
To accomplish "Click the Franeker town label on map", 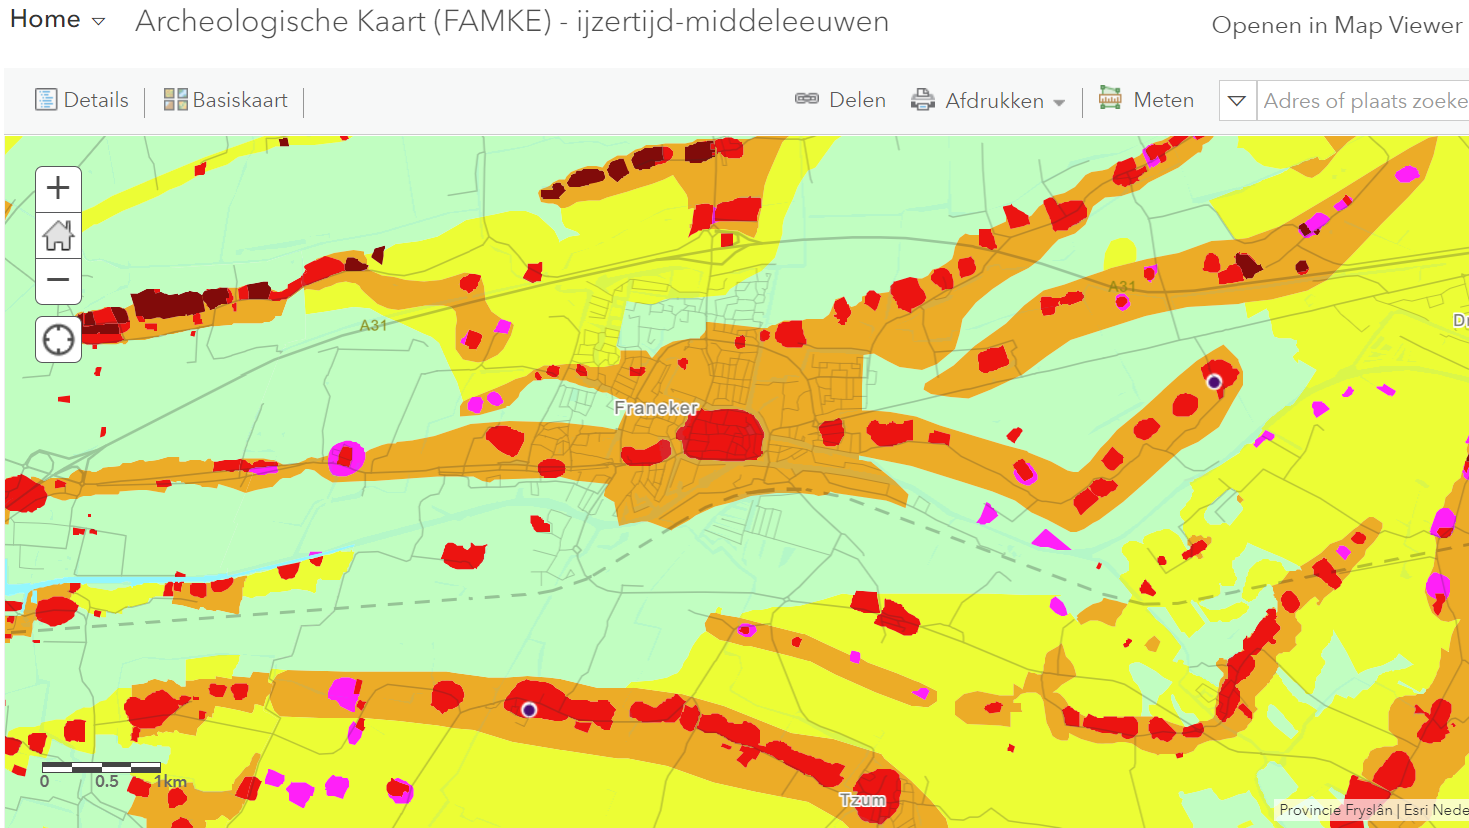I will pos(656,408).
